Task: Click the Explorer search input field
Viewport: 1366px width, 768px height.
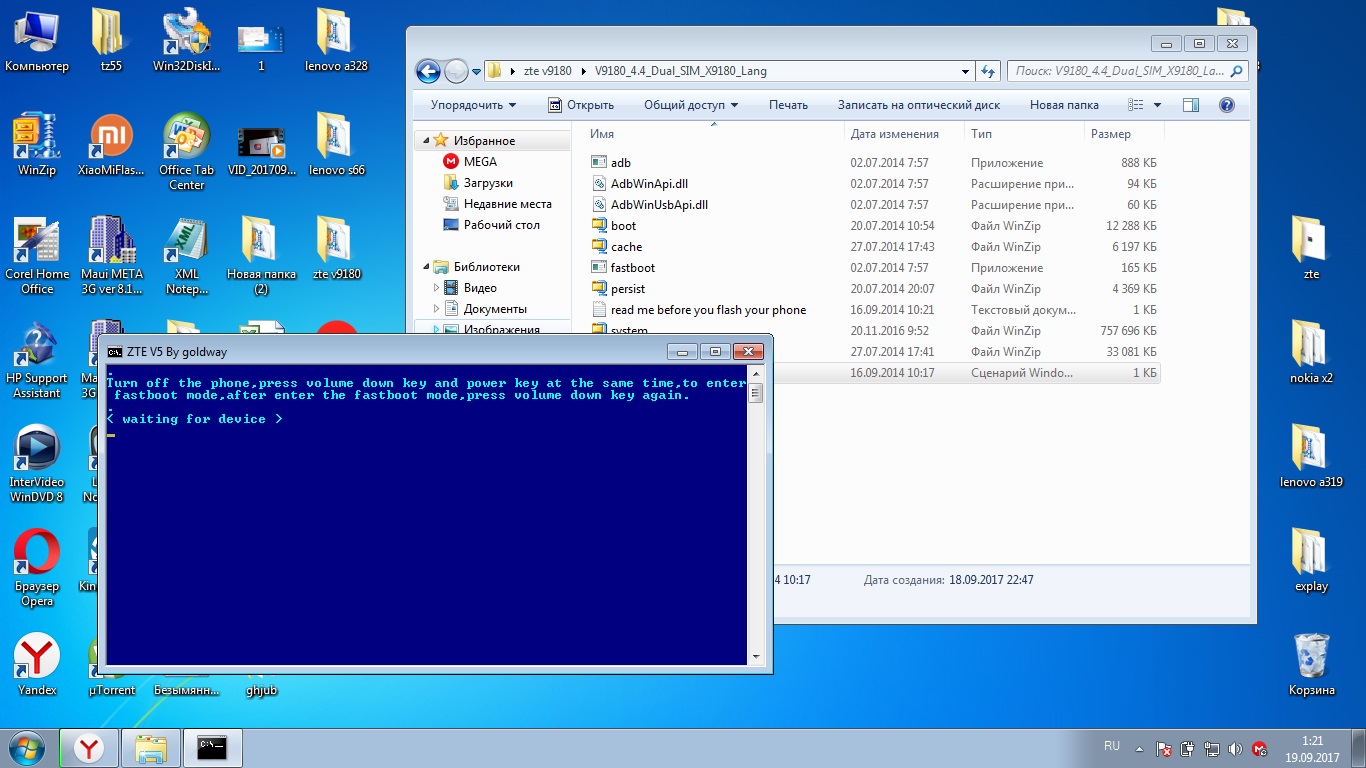Action: pos(1118,71)
